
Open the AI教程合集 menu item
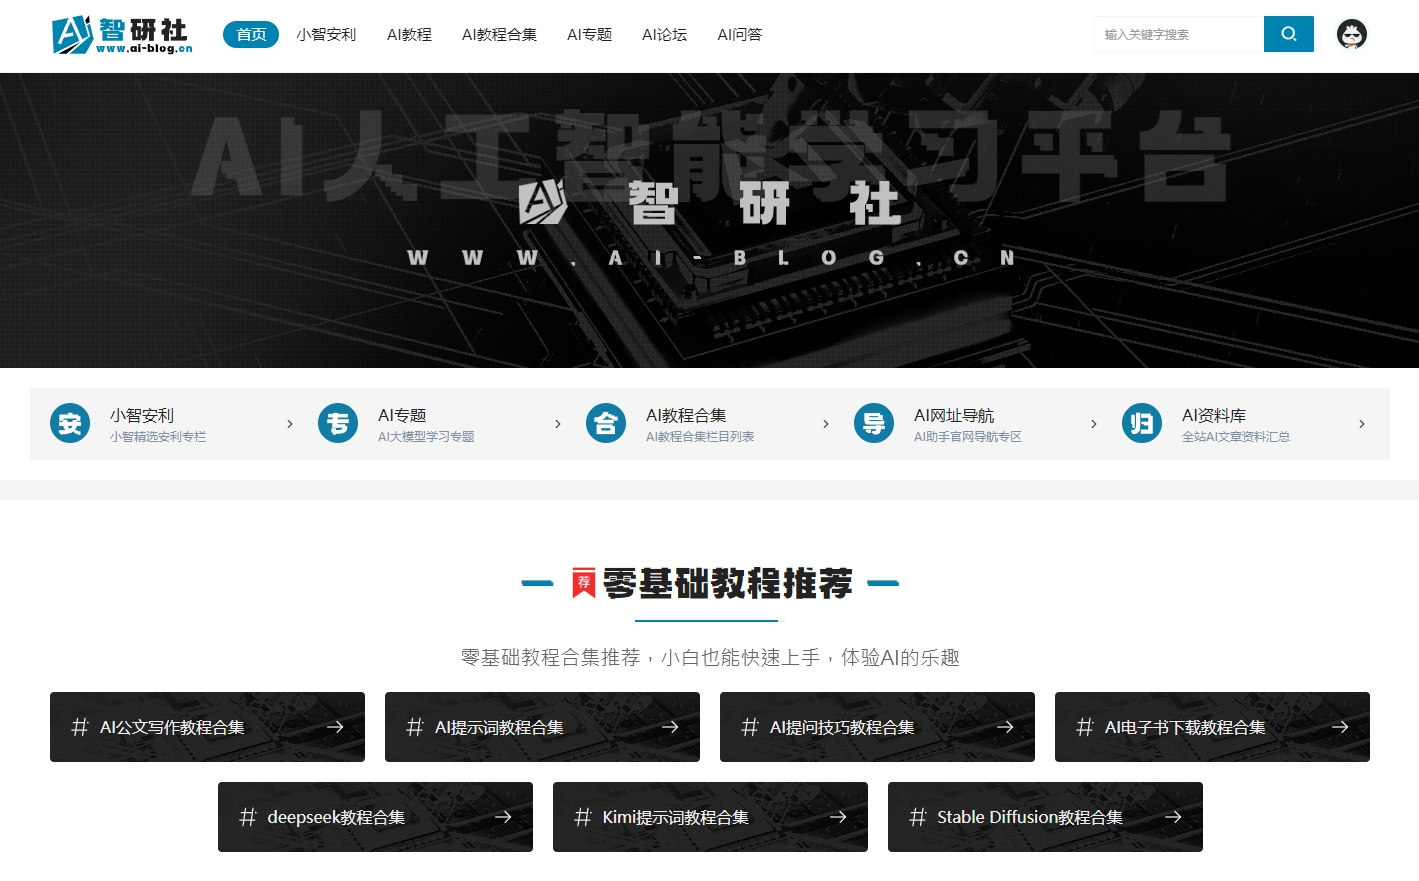(x=499, y=34)
